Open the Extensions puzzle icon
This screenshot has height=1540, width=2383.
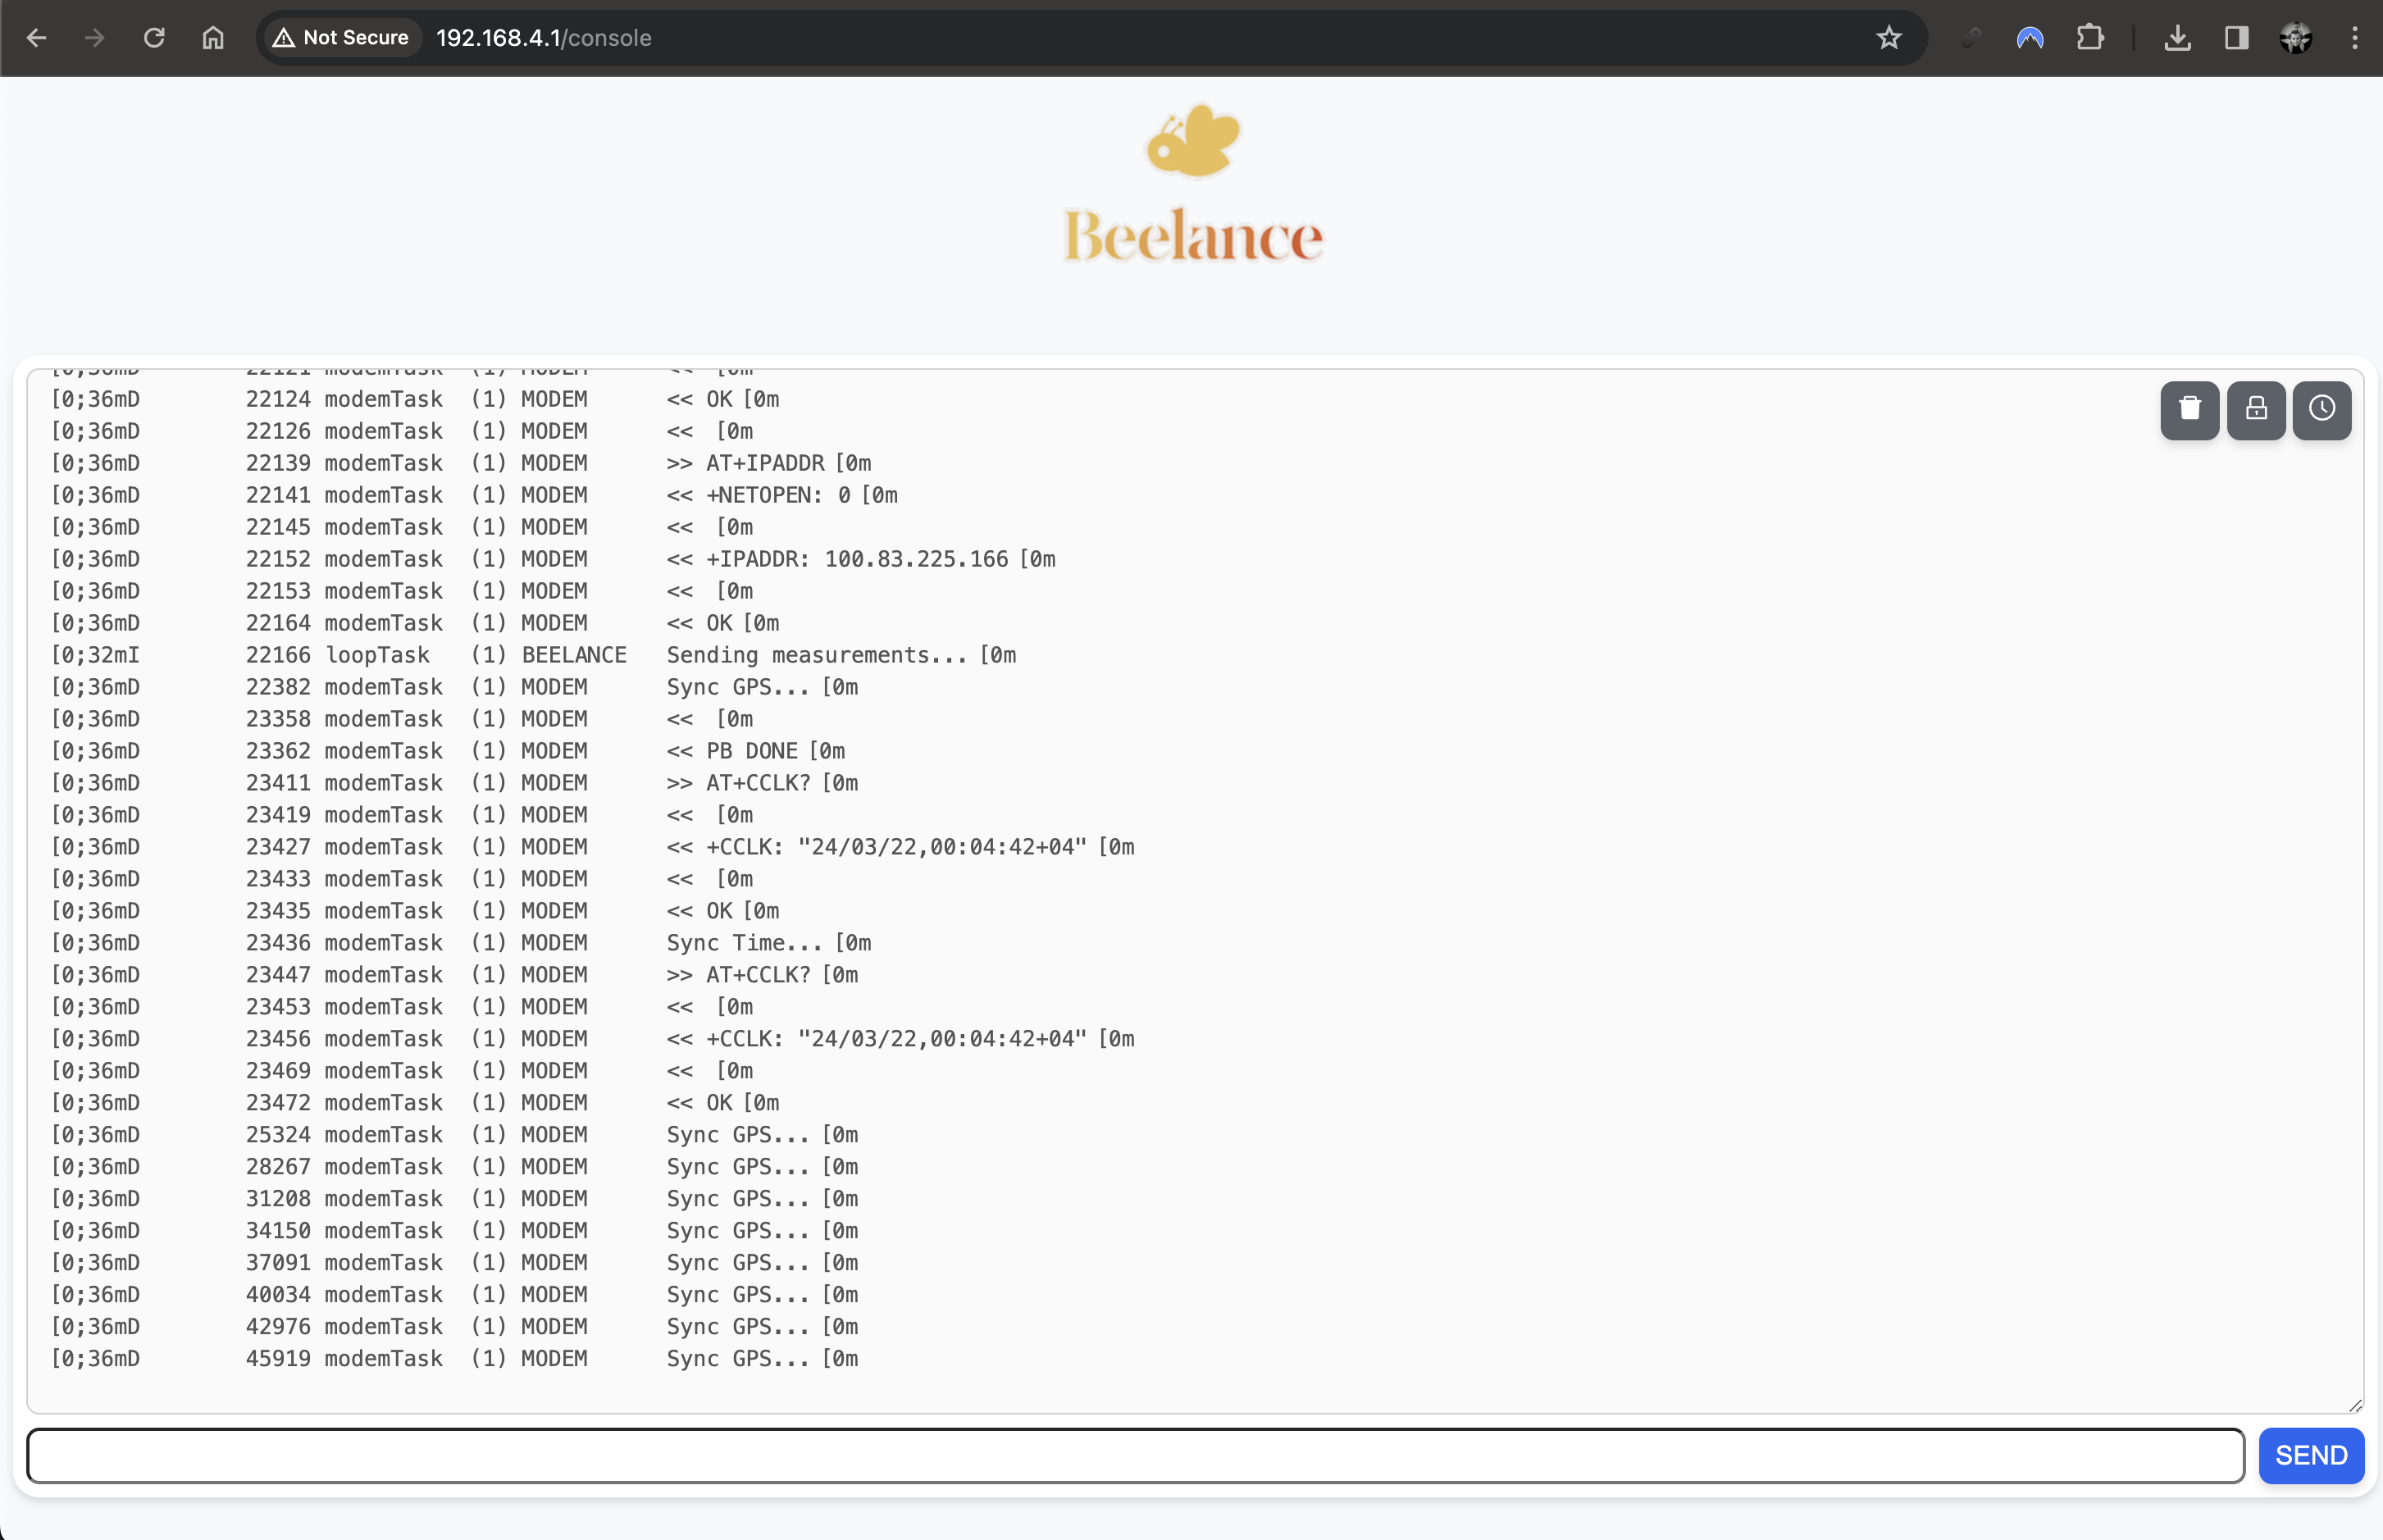(x=2089, y=38)
